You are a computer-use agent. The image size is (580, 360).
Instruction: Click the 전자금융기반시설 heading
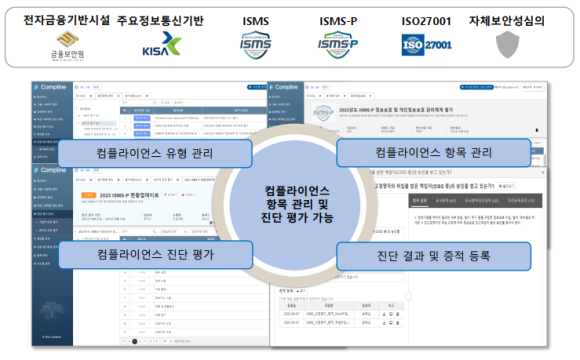pos(67,20)
